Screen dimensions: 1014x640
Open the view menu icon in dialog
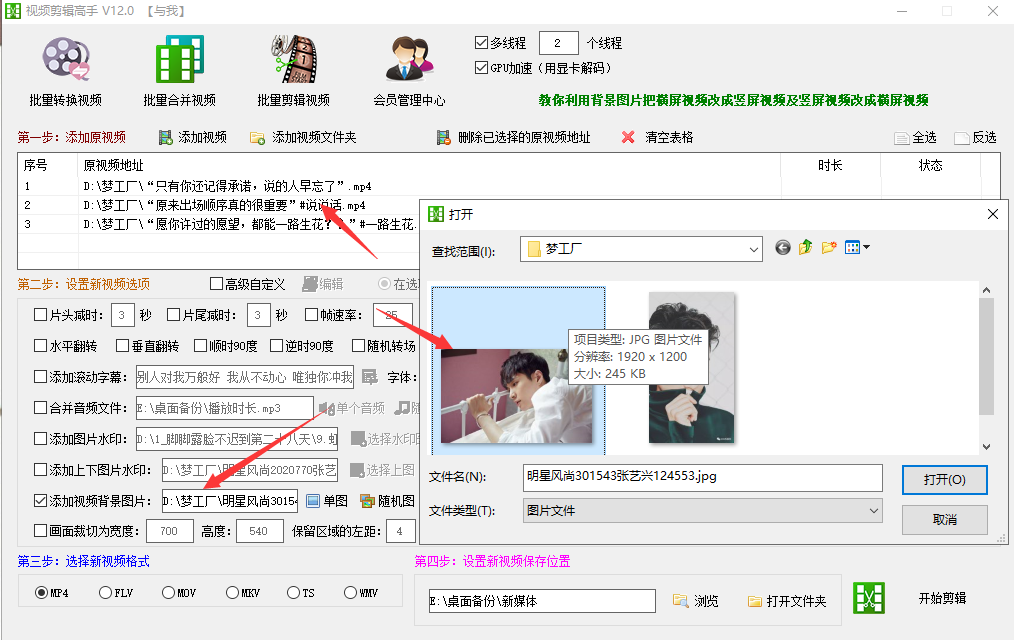pyautogui.click(x=857, y=247)
